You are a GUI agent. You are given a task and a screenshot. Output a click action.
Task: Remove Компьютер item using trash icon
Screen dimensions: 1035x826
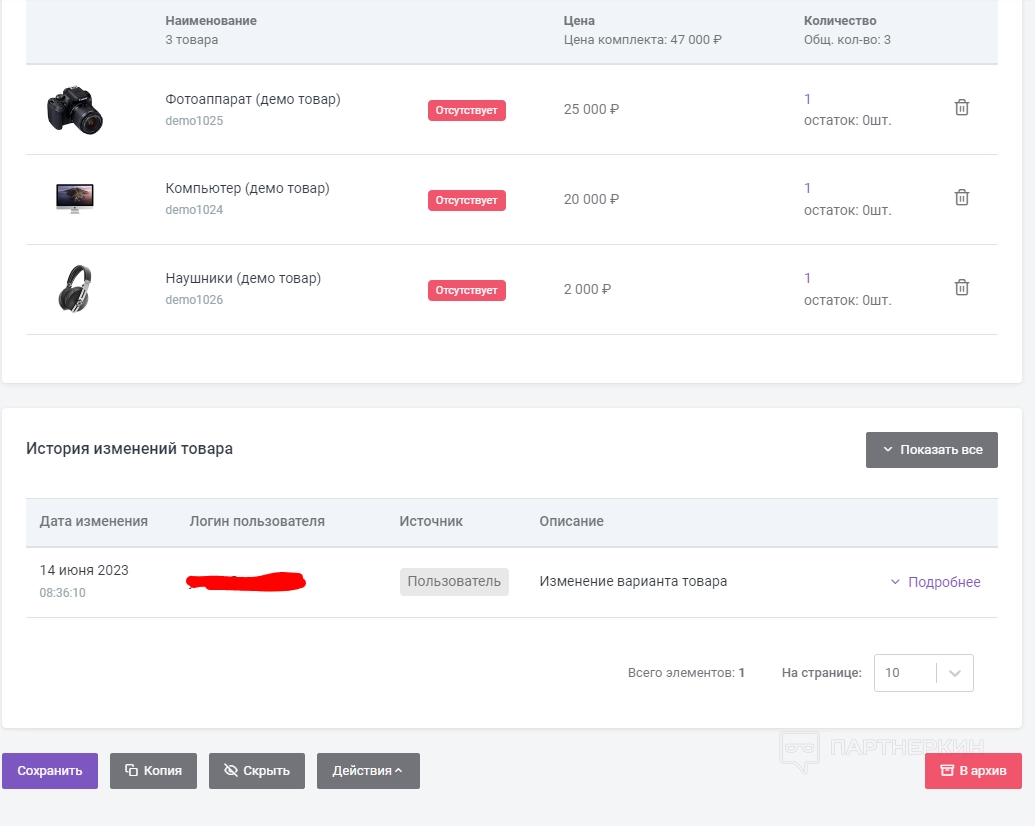tap(961, 198)
